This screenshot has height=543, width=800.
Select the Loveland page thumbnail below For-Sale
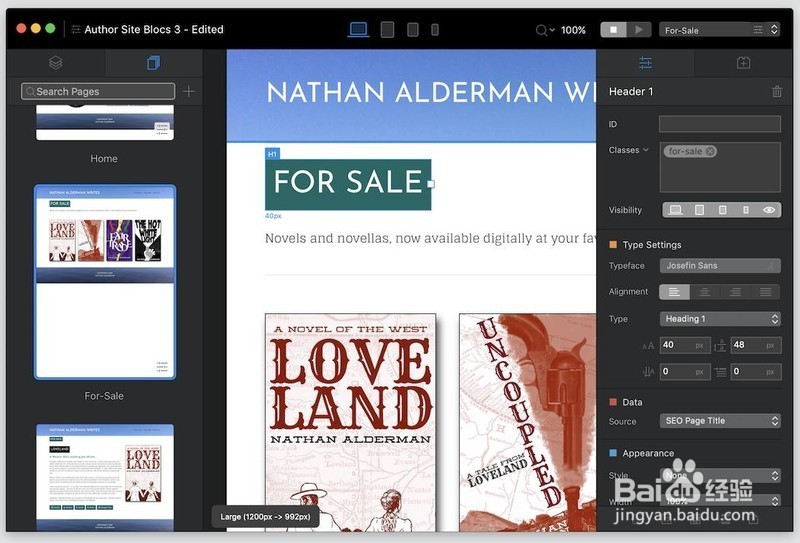point(105,478)
